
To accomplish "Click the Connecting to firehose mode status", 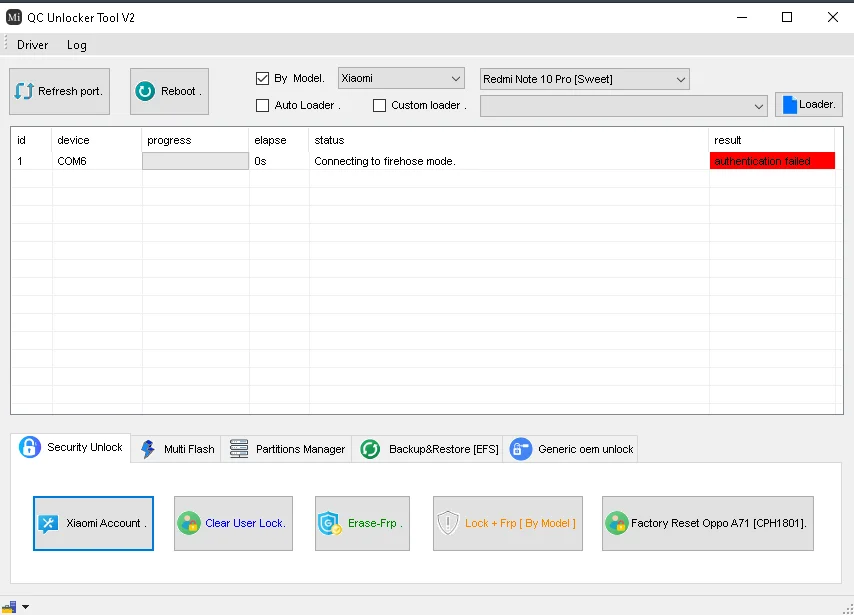I will pos(385,161).
